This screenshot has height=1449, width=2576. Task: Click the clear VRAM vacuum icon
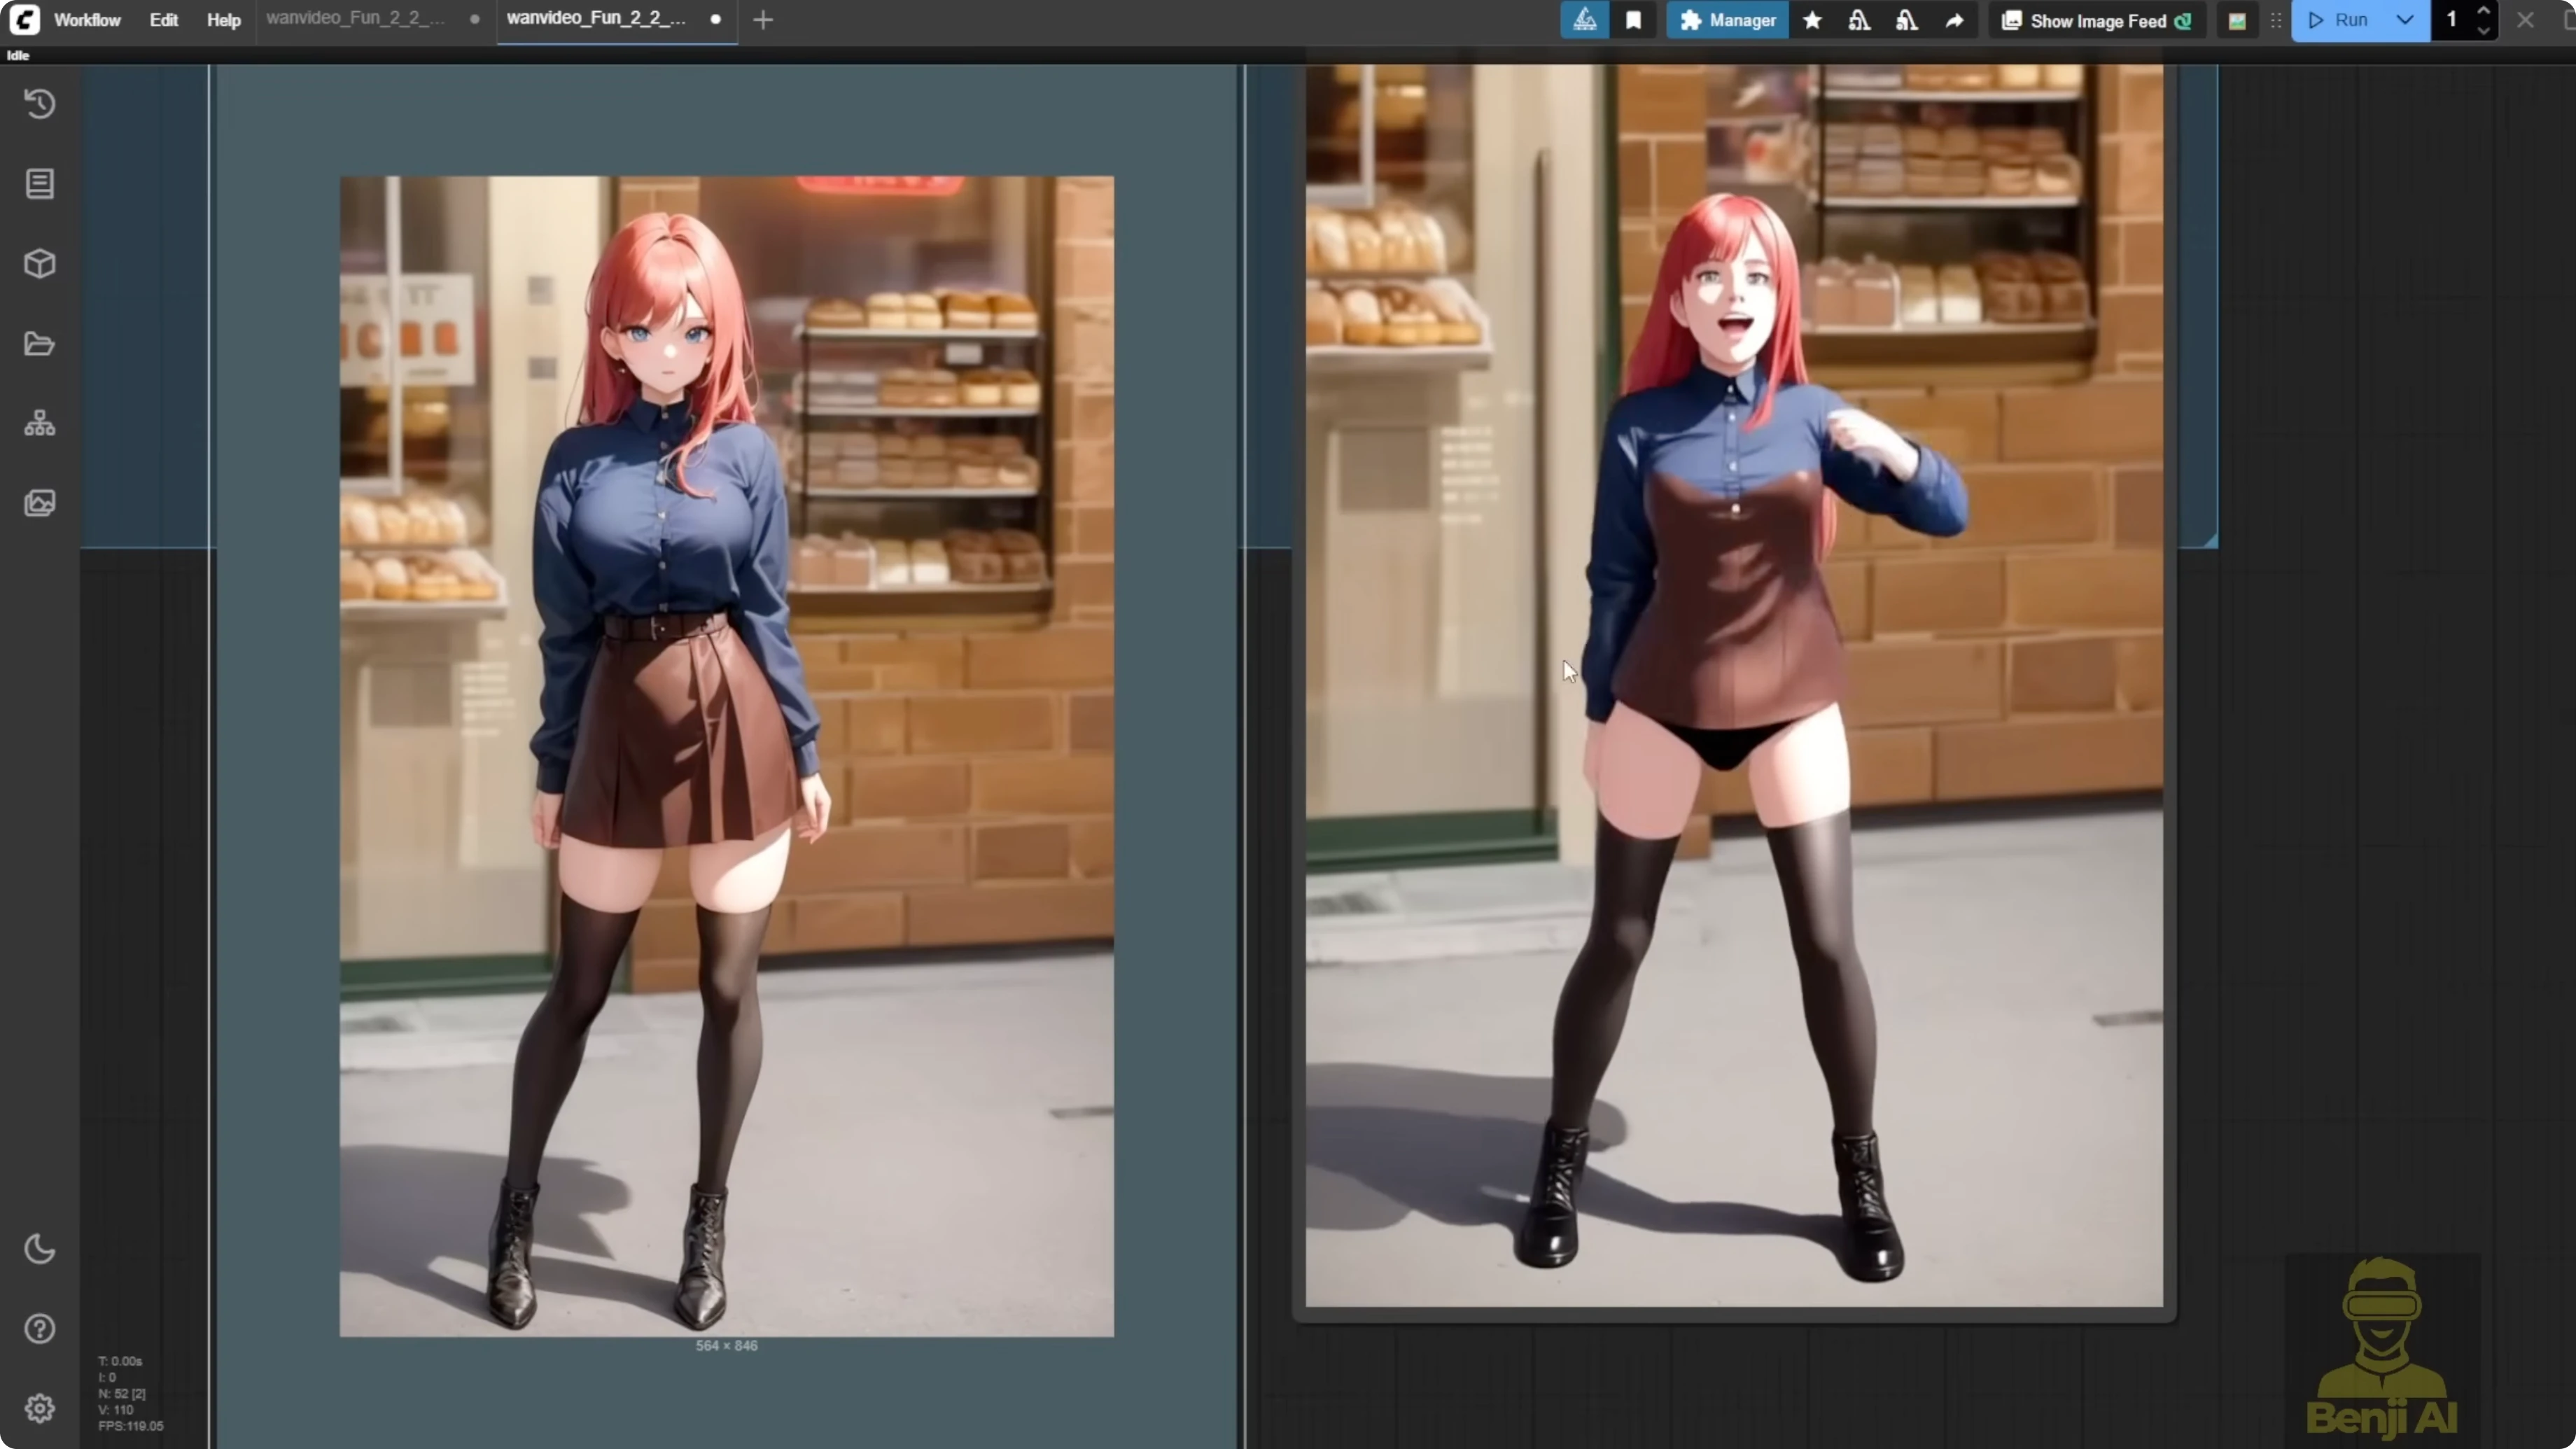1859,20
